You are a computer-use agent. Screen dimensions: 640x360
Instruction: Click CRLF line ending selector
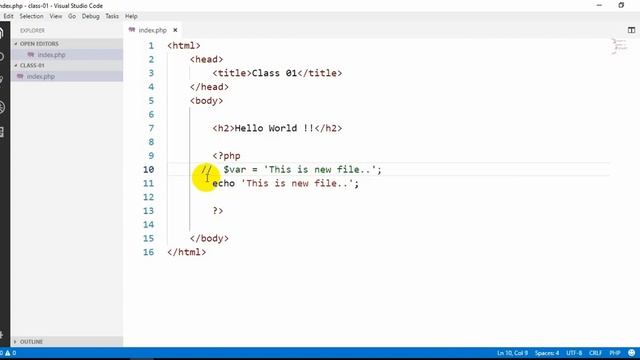(596, 353)
